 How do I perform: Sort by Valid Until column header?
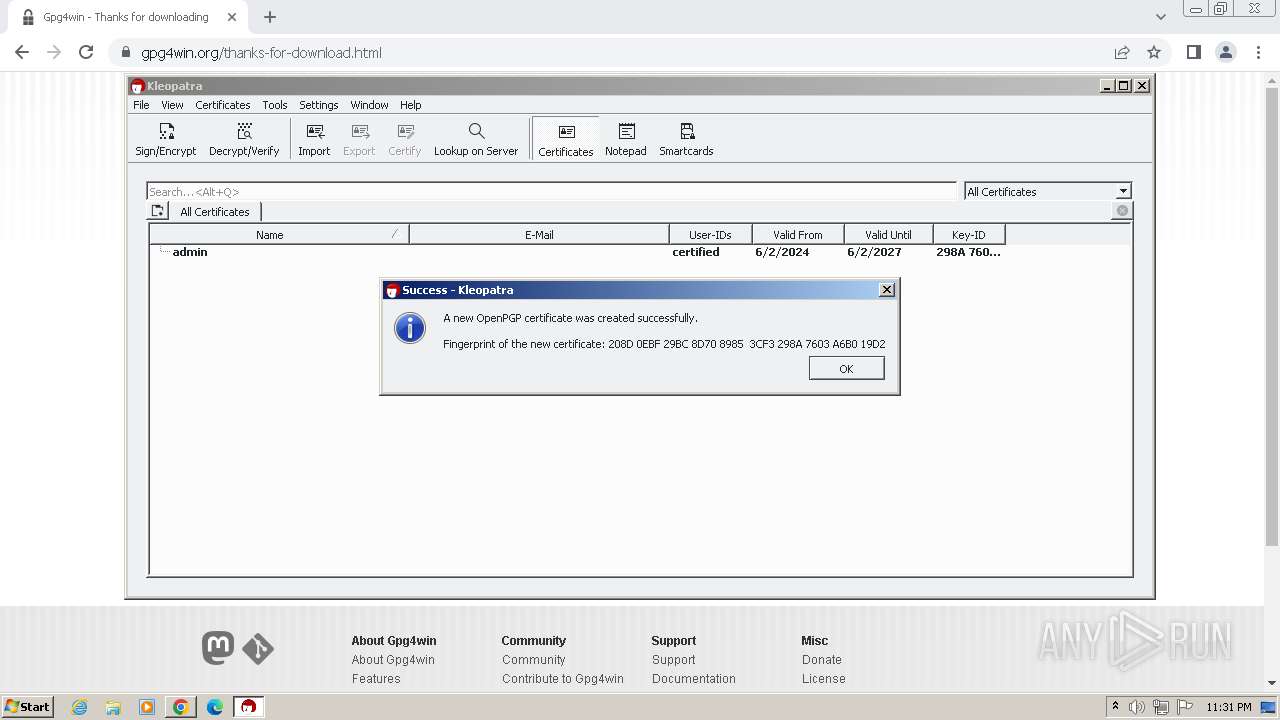888,234
